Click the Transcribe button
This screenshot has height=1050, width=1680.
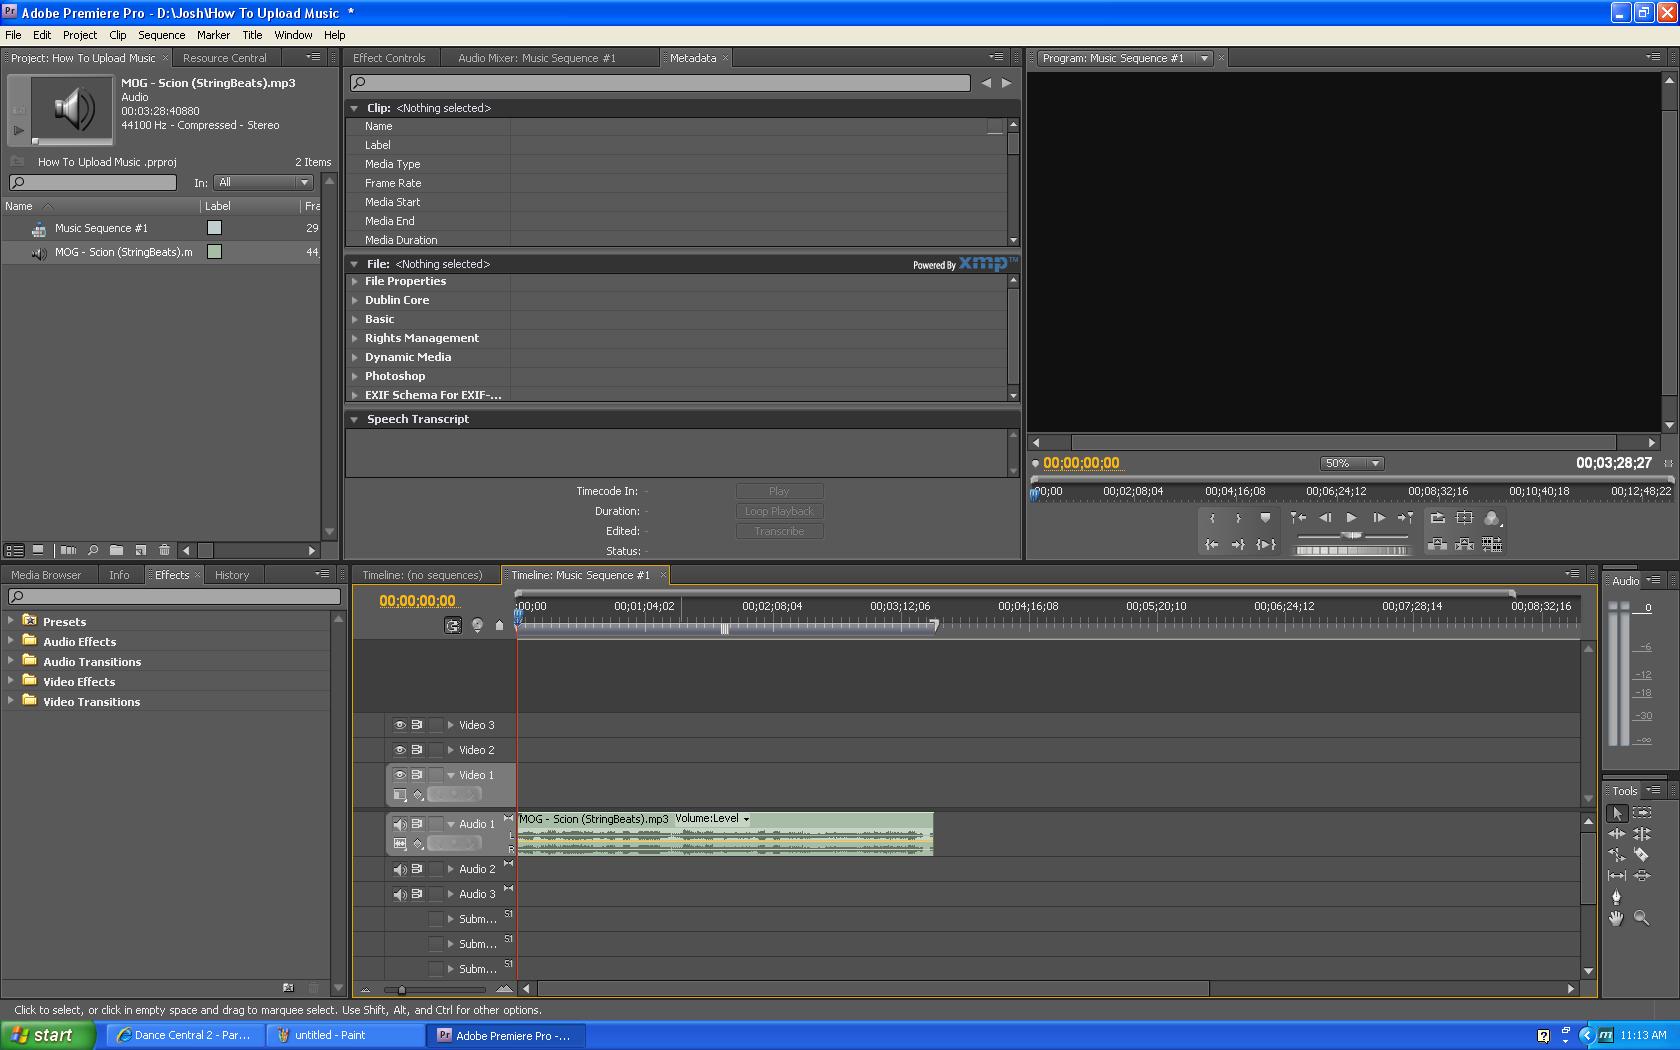[779, 531]
